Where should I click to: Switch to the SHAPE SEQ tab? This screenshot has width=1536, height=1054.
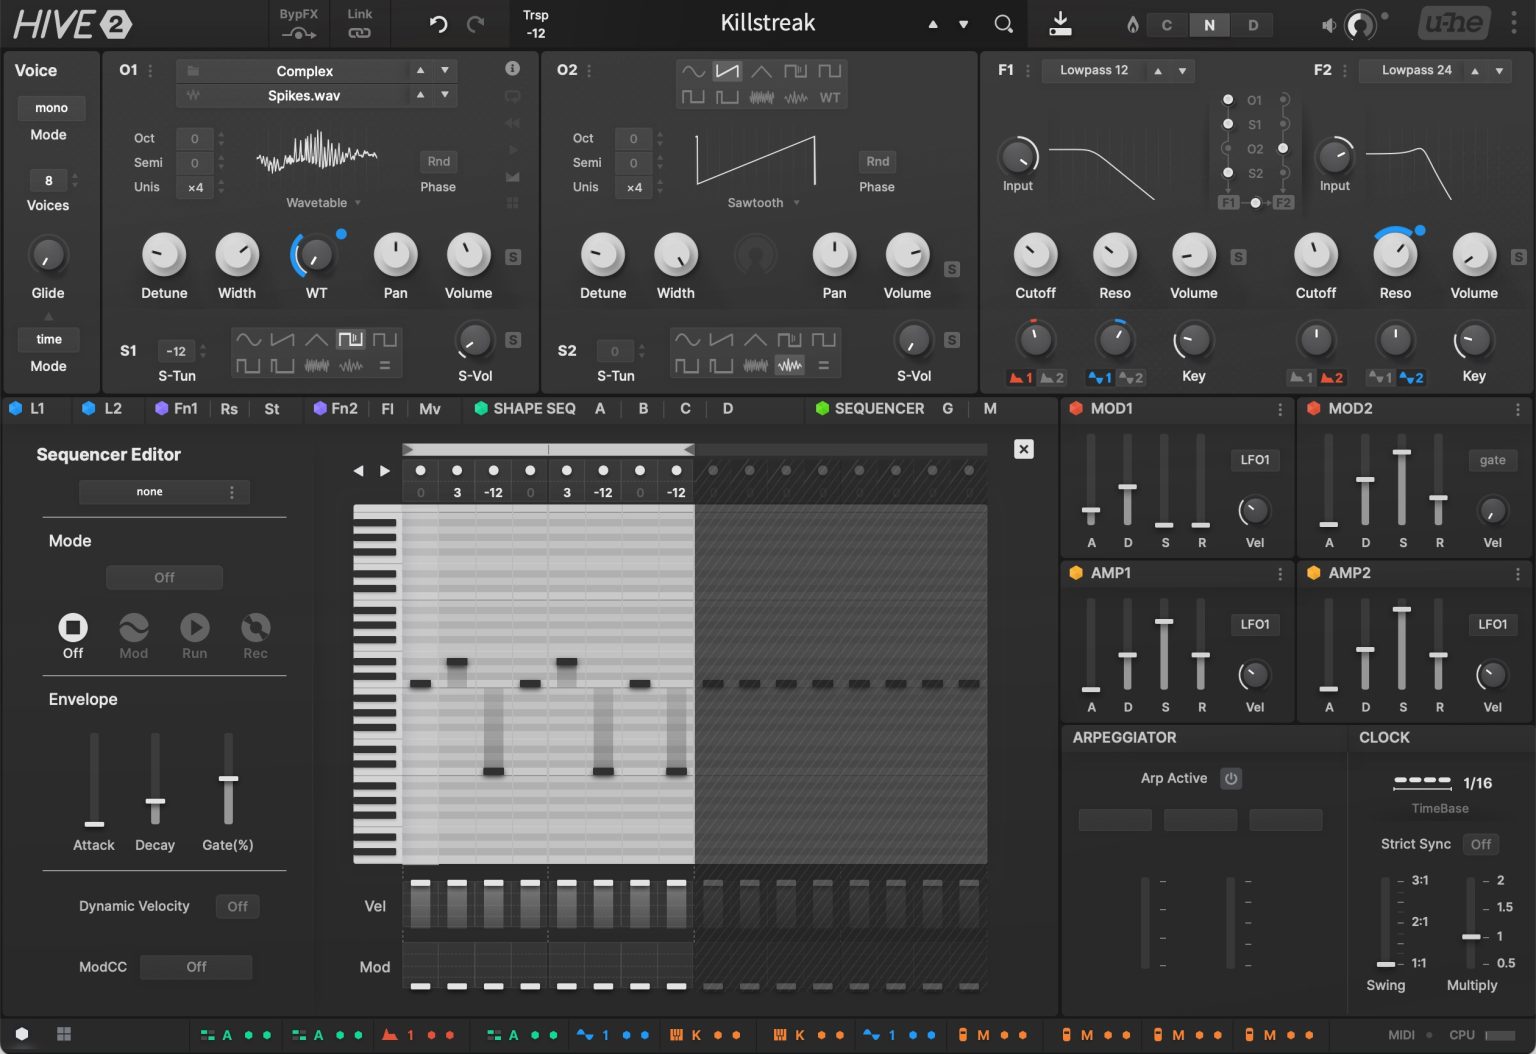533,408
